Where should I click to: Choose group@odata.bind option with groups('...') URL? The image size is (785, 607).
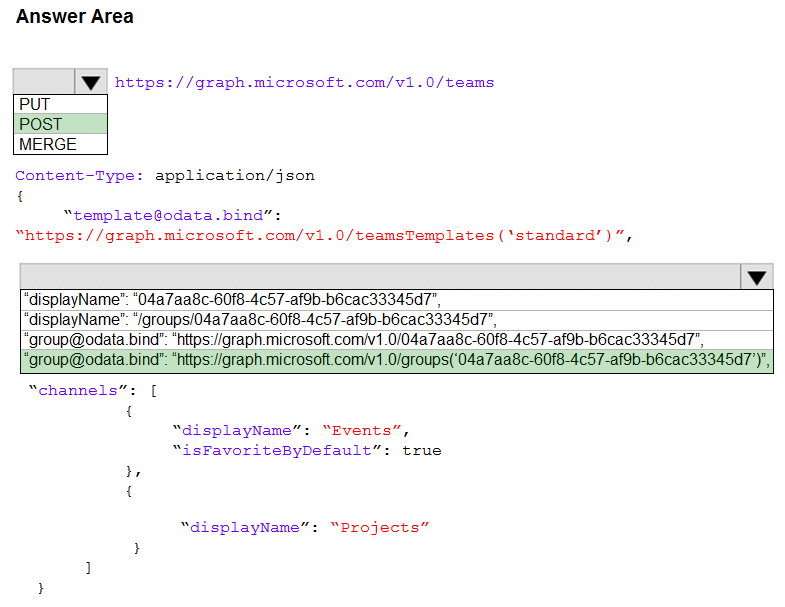point(397,360)
